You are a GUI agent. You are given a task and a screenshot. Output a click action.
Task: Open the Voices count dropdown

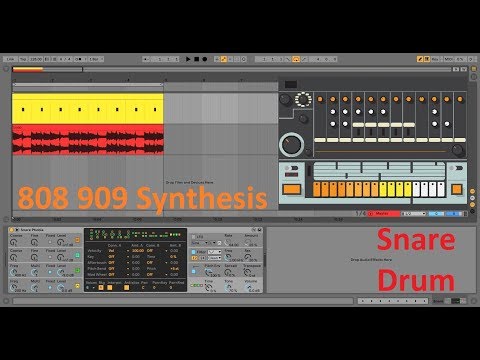91,288
